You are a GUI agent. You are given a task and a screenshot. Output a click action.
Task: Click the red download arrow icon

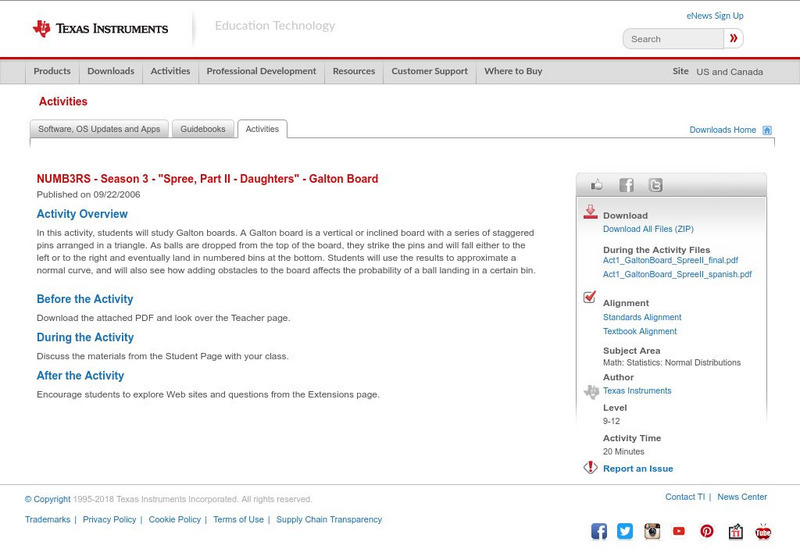tap(590, 212)
